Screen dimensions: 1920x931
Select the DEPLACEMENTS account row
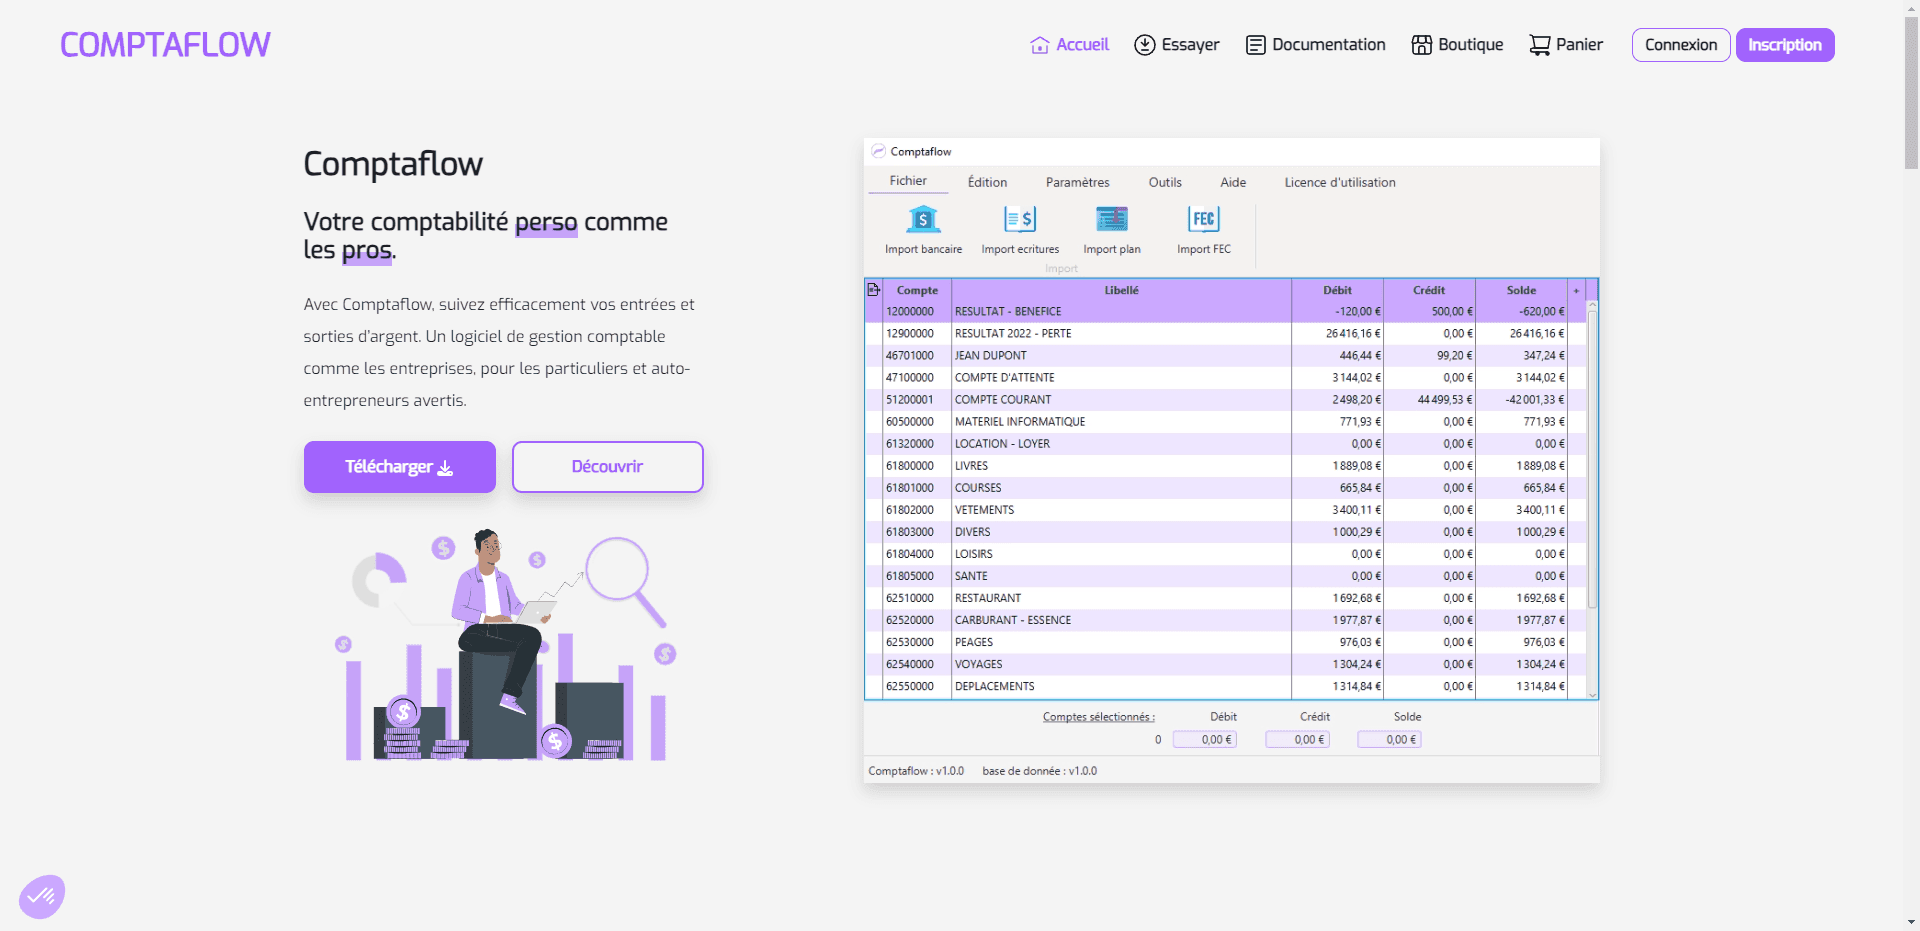(1225, 686)
